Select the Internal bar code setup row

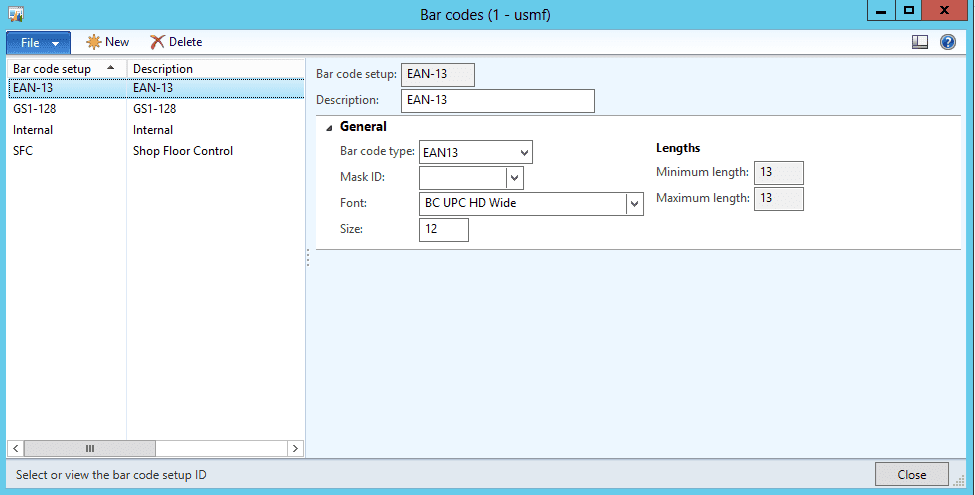point(33,130)
